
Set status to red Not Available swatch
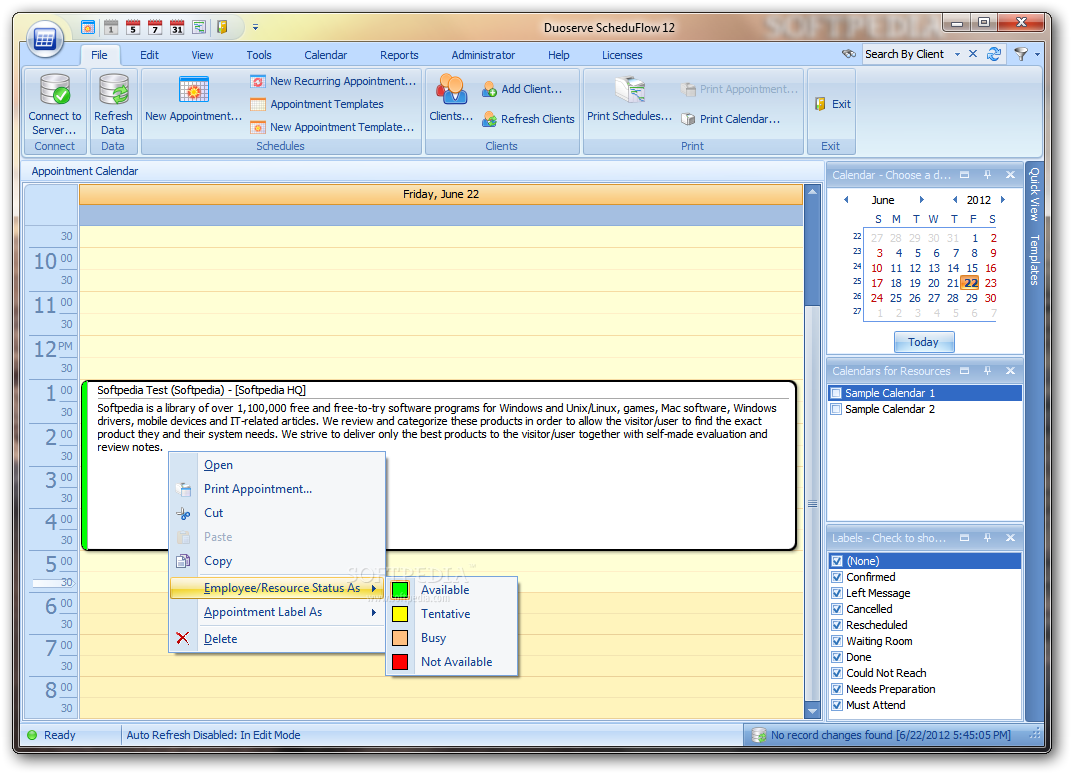(x=400, y=662)
